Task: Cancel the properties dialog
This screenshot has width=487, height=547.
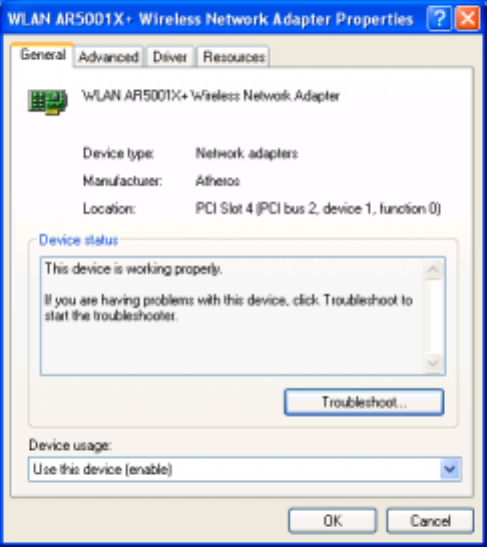Action: (430, 521)
